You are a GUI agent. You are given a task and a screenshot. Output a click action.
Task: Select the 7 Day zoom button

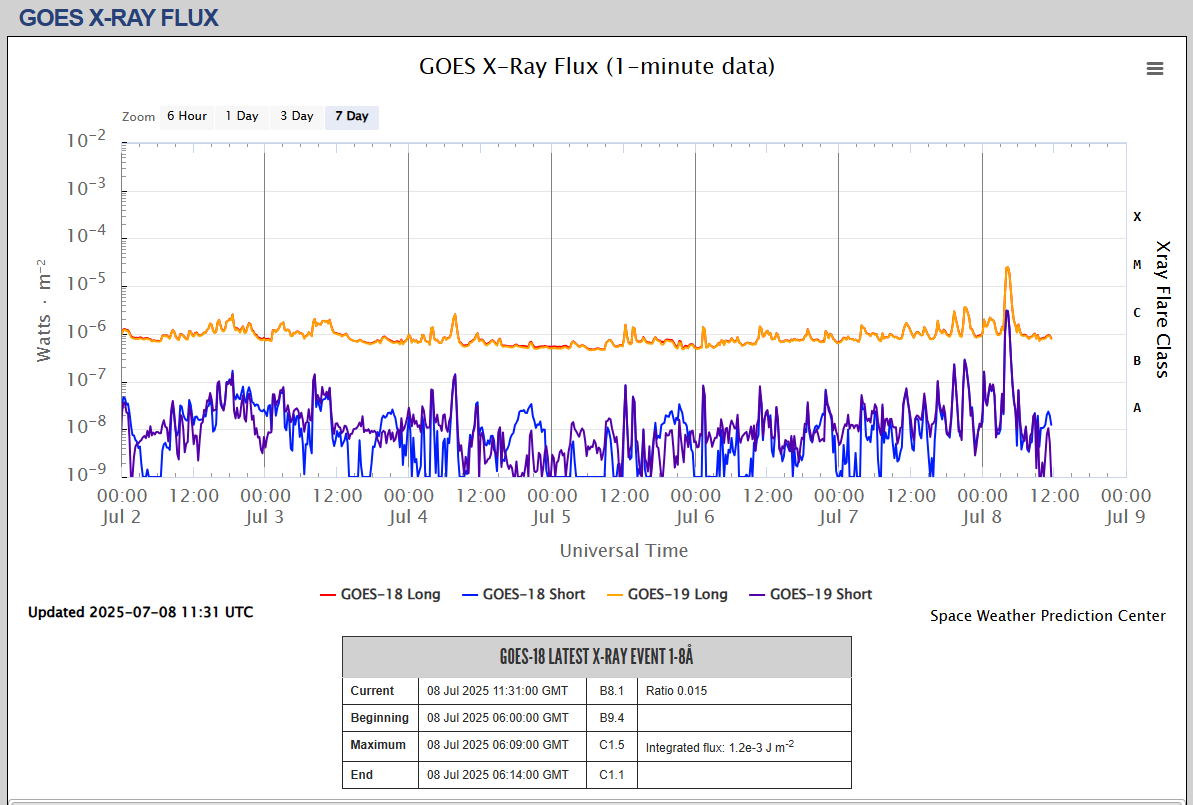pos(352,116)
